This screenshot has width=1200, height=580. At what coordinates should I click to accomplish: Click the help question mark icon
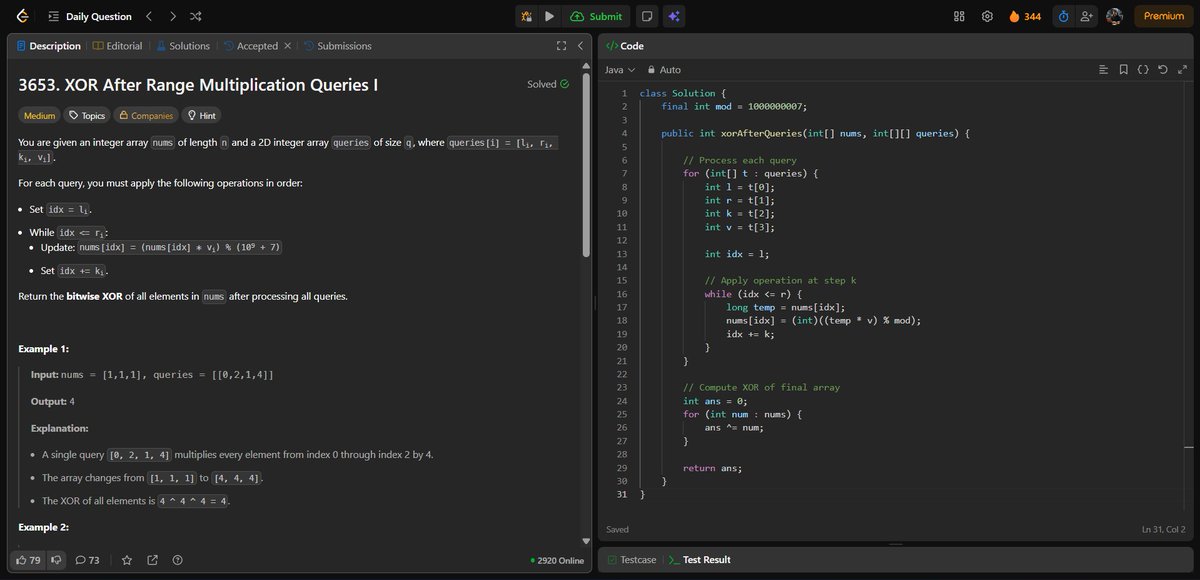177,560
